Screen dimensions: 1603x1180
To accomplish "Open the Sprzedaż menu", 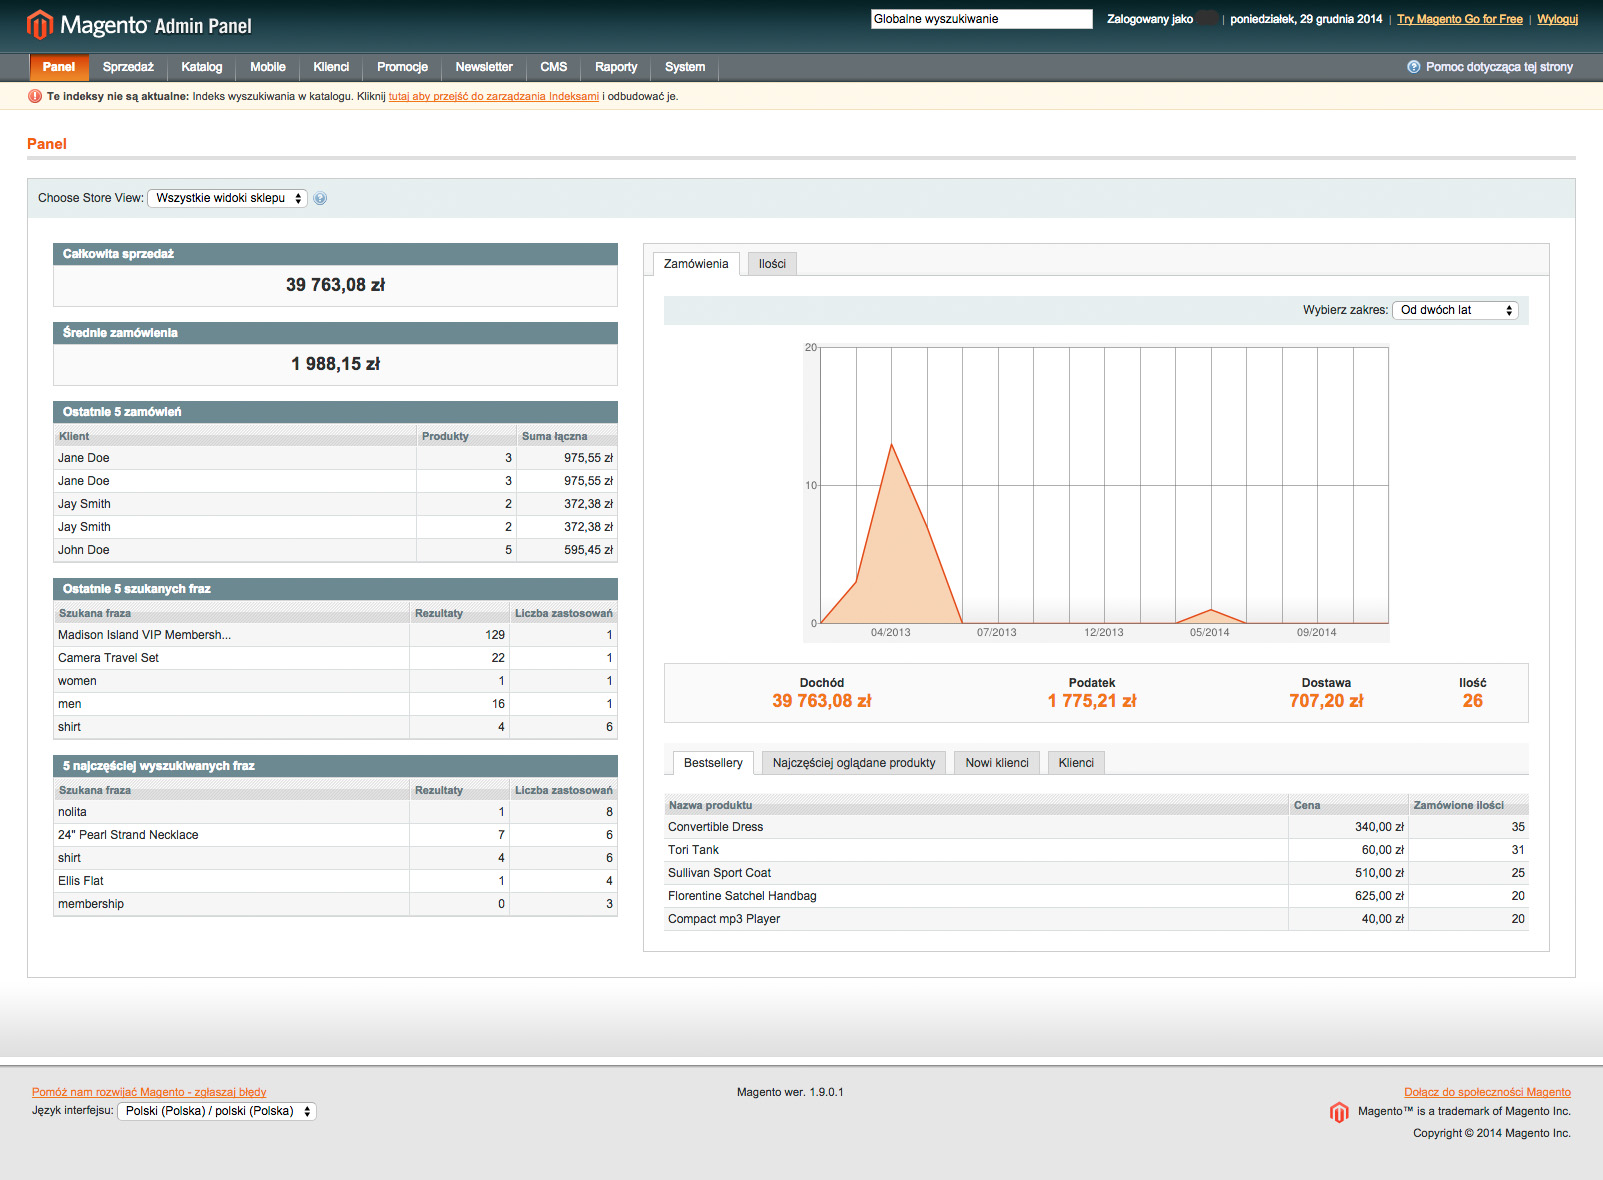I will (128, 67).
